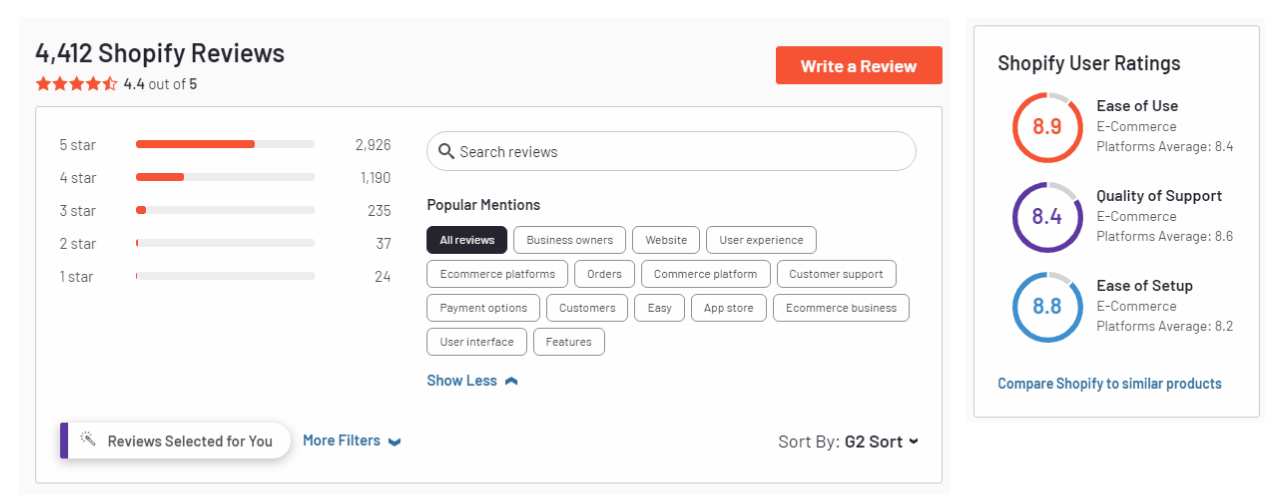1281x495 pixels.
Task: Write a Review button
Action: [x=859, y=66]
